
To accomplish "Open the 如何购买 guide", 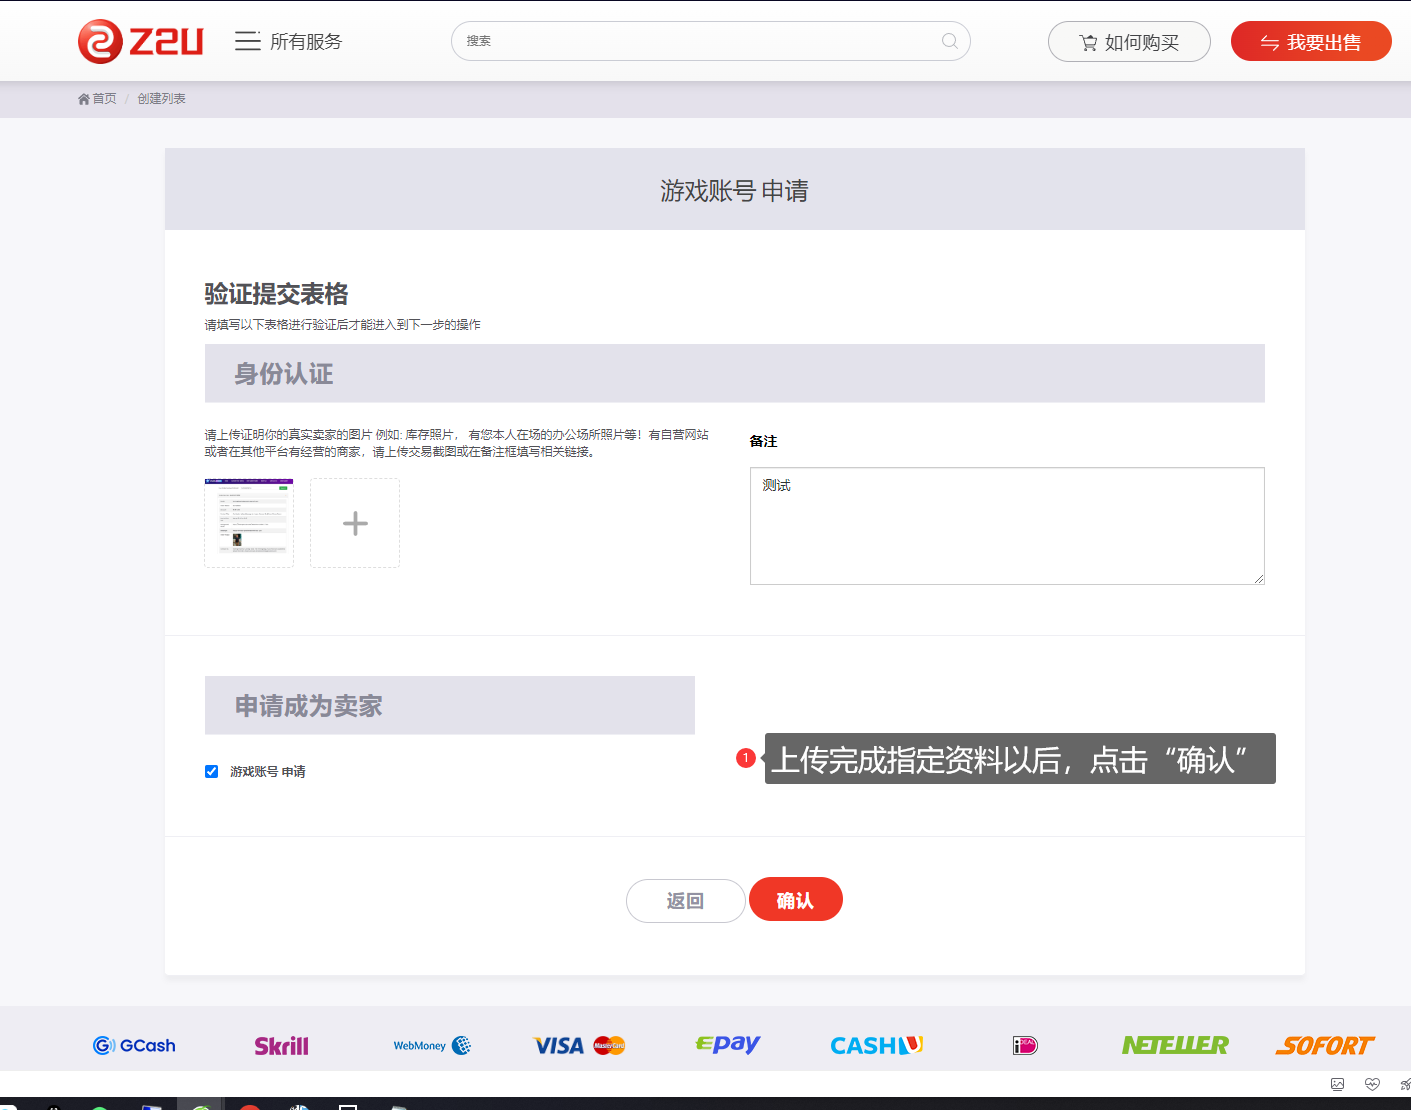I will click(1129, 42).
